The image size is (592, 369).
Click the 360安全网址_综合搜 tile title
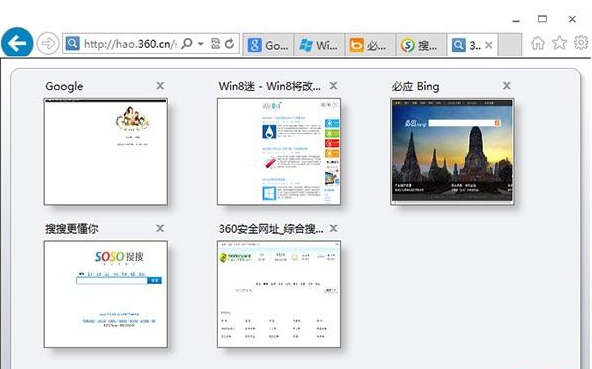[271, 229]
